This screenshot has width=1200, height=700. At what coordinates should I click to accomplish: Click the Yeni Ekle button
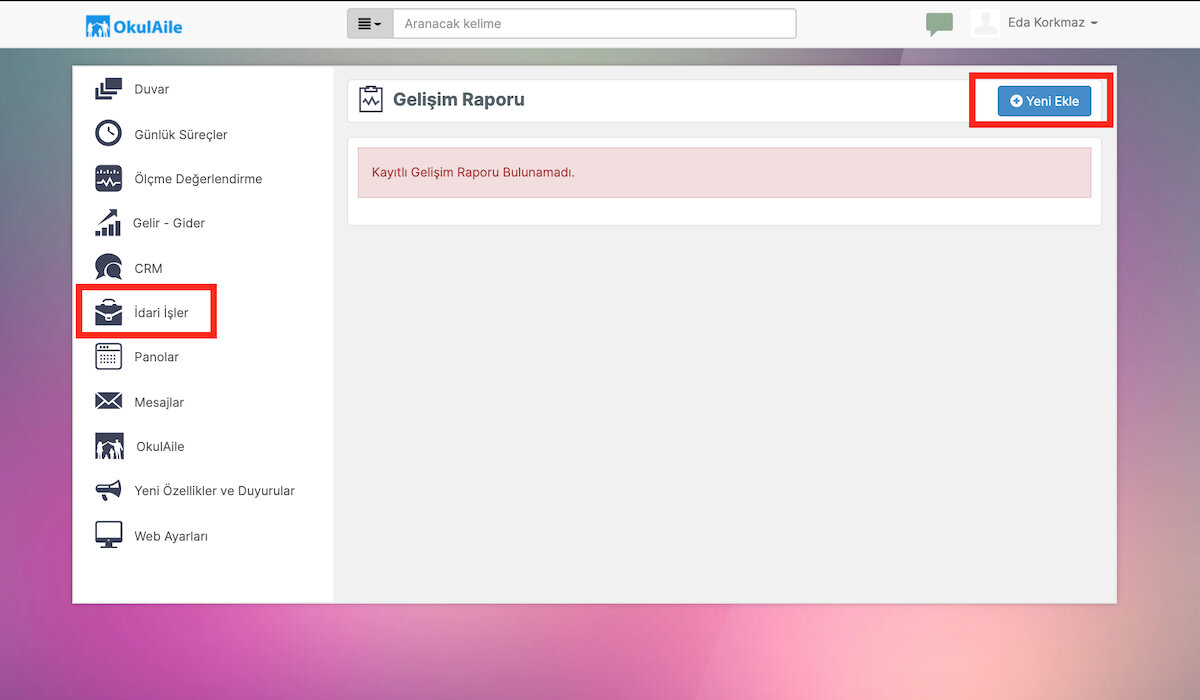(1044, 101)
